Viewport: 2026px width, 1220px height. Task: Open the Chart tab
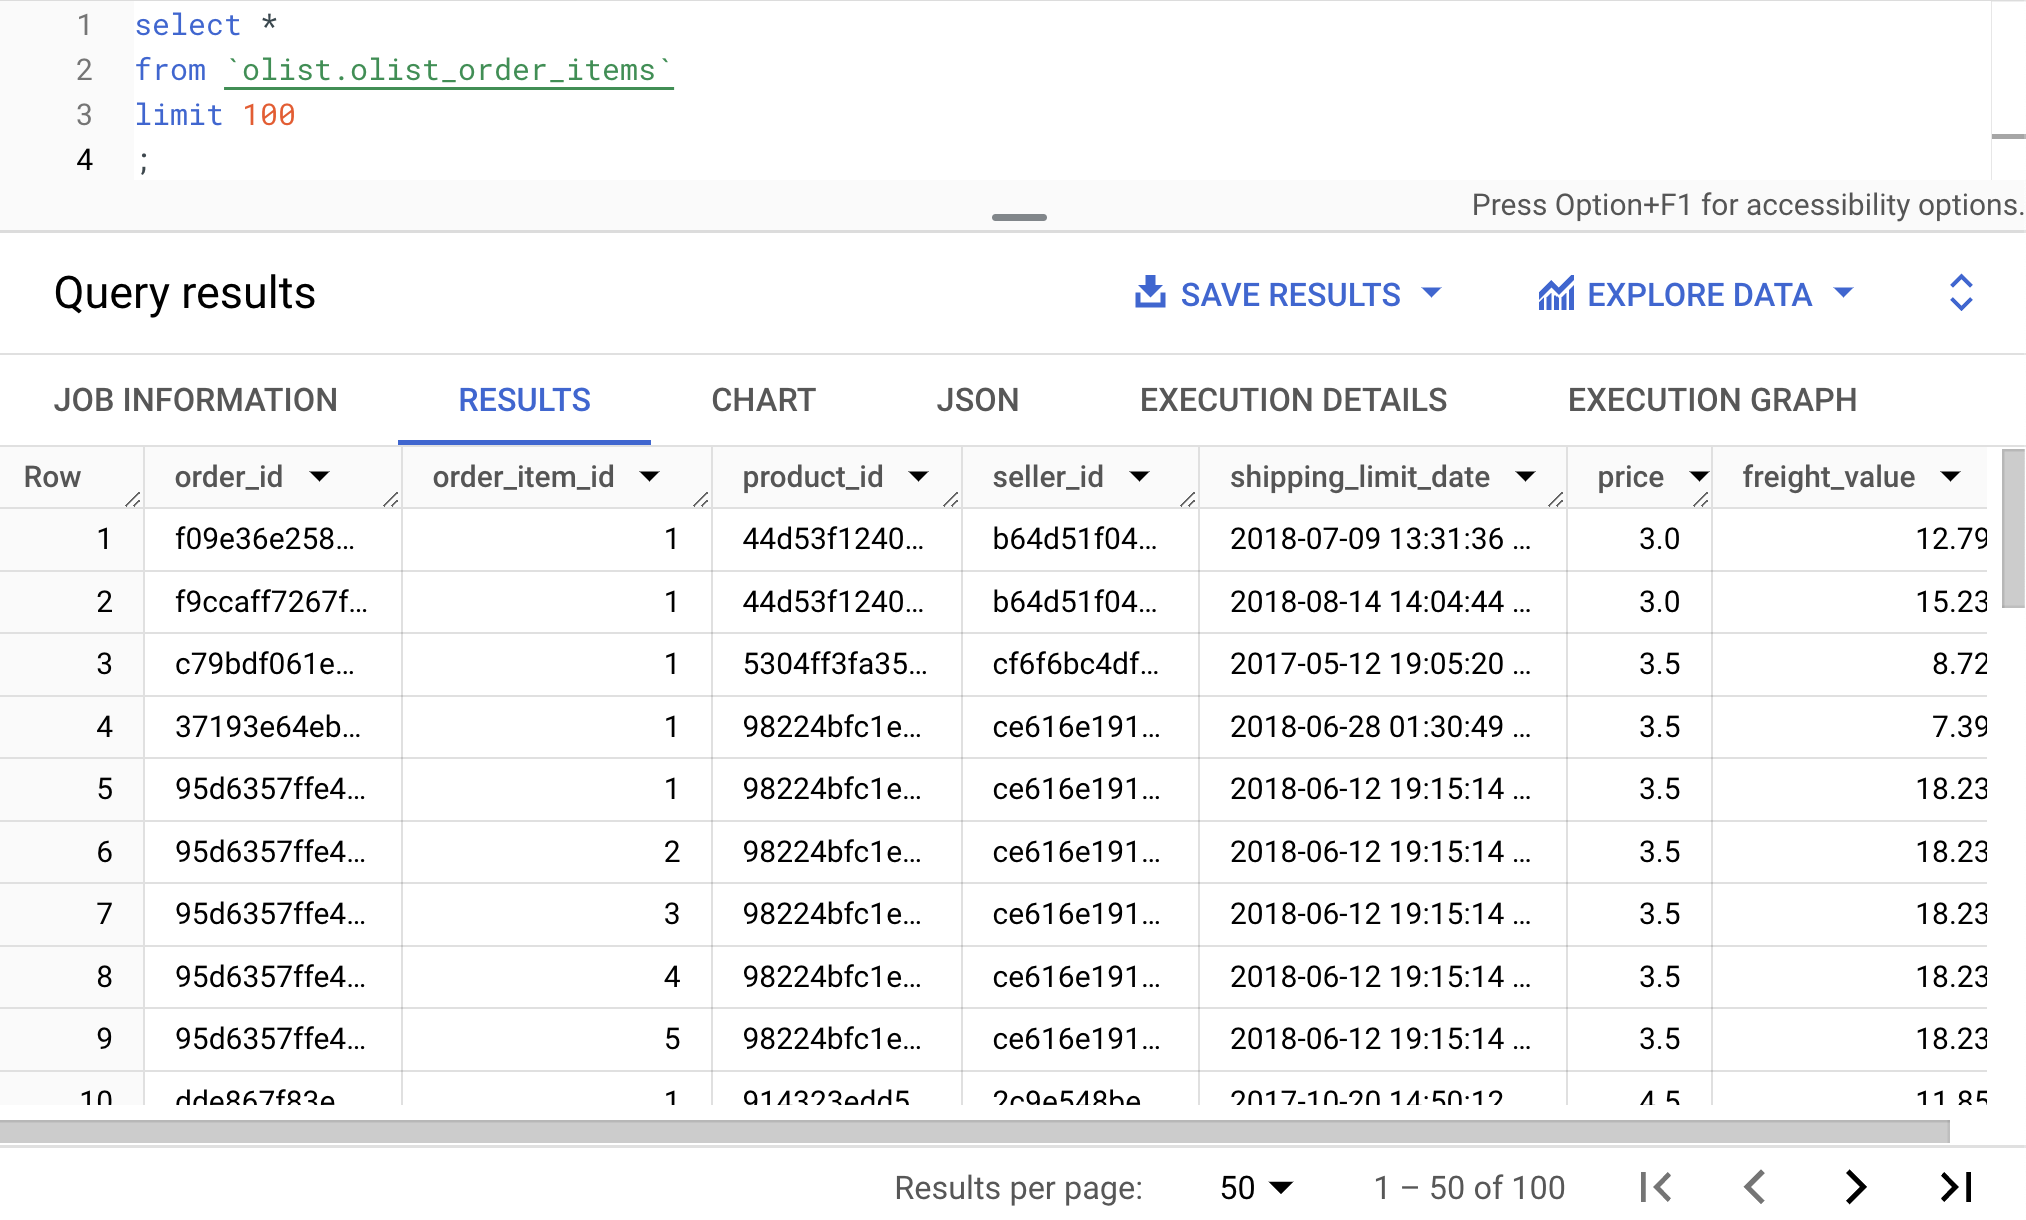click(x=763, y=400)
